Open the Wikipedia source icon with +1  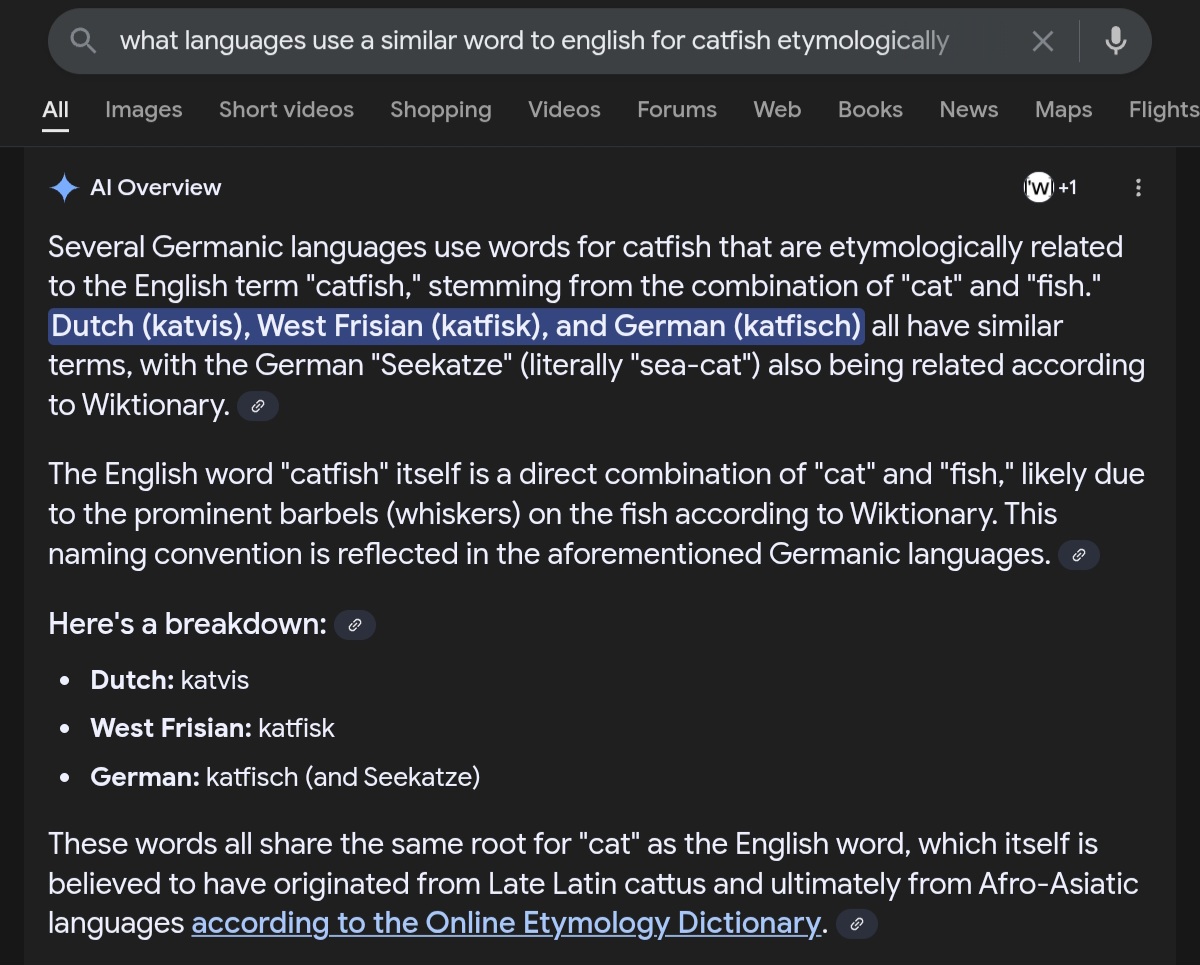1049,188
